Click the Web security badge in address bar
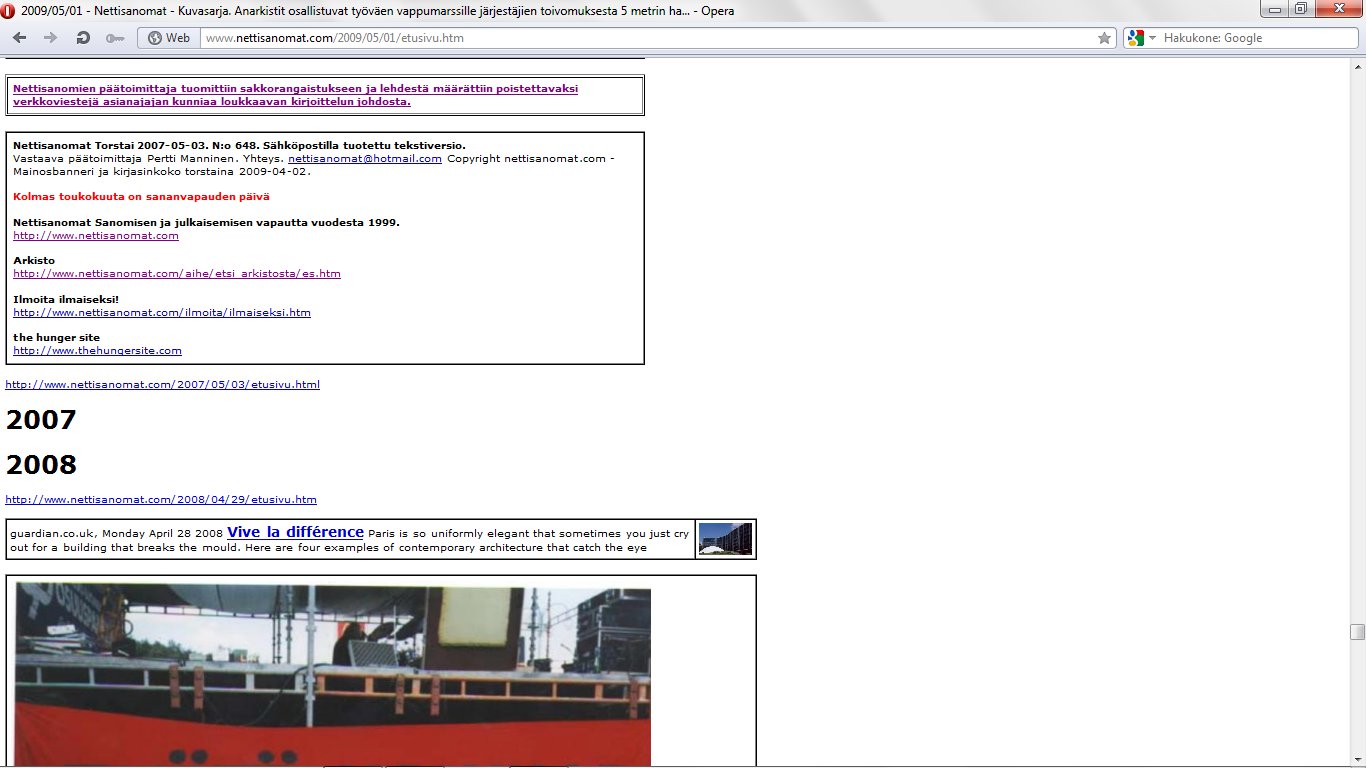The height and width of the screenshot is (768, 1366). (x=168, y=38)
